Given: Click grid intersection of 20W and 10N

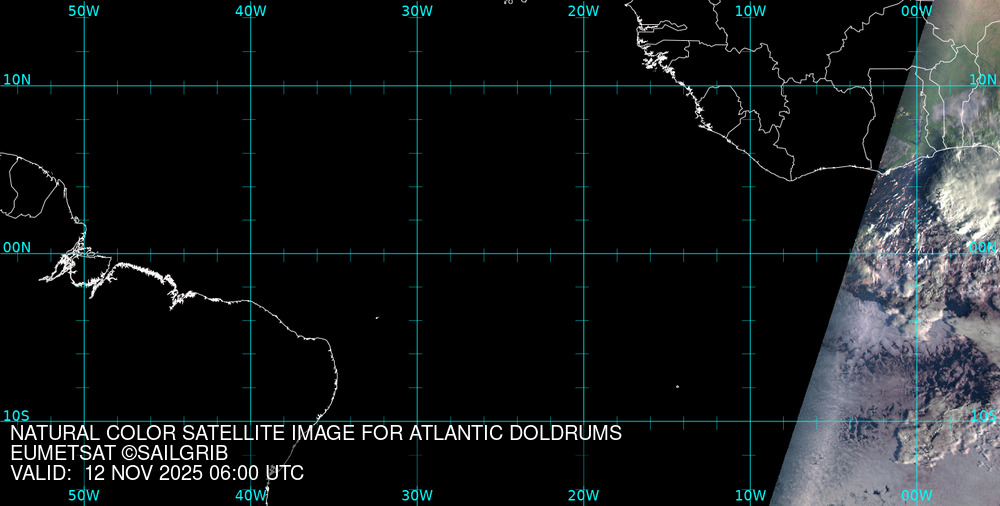Looking at the screenshot, I should click(584, 85).
